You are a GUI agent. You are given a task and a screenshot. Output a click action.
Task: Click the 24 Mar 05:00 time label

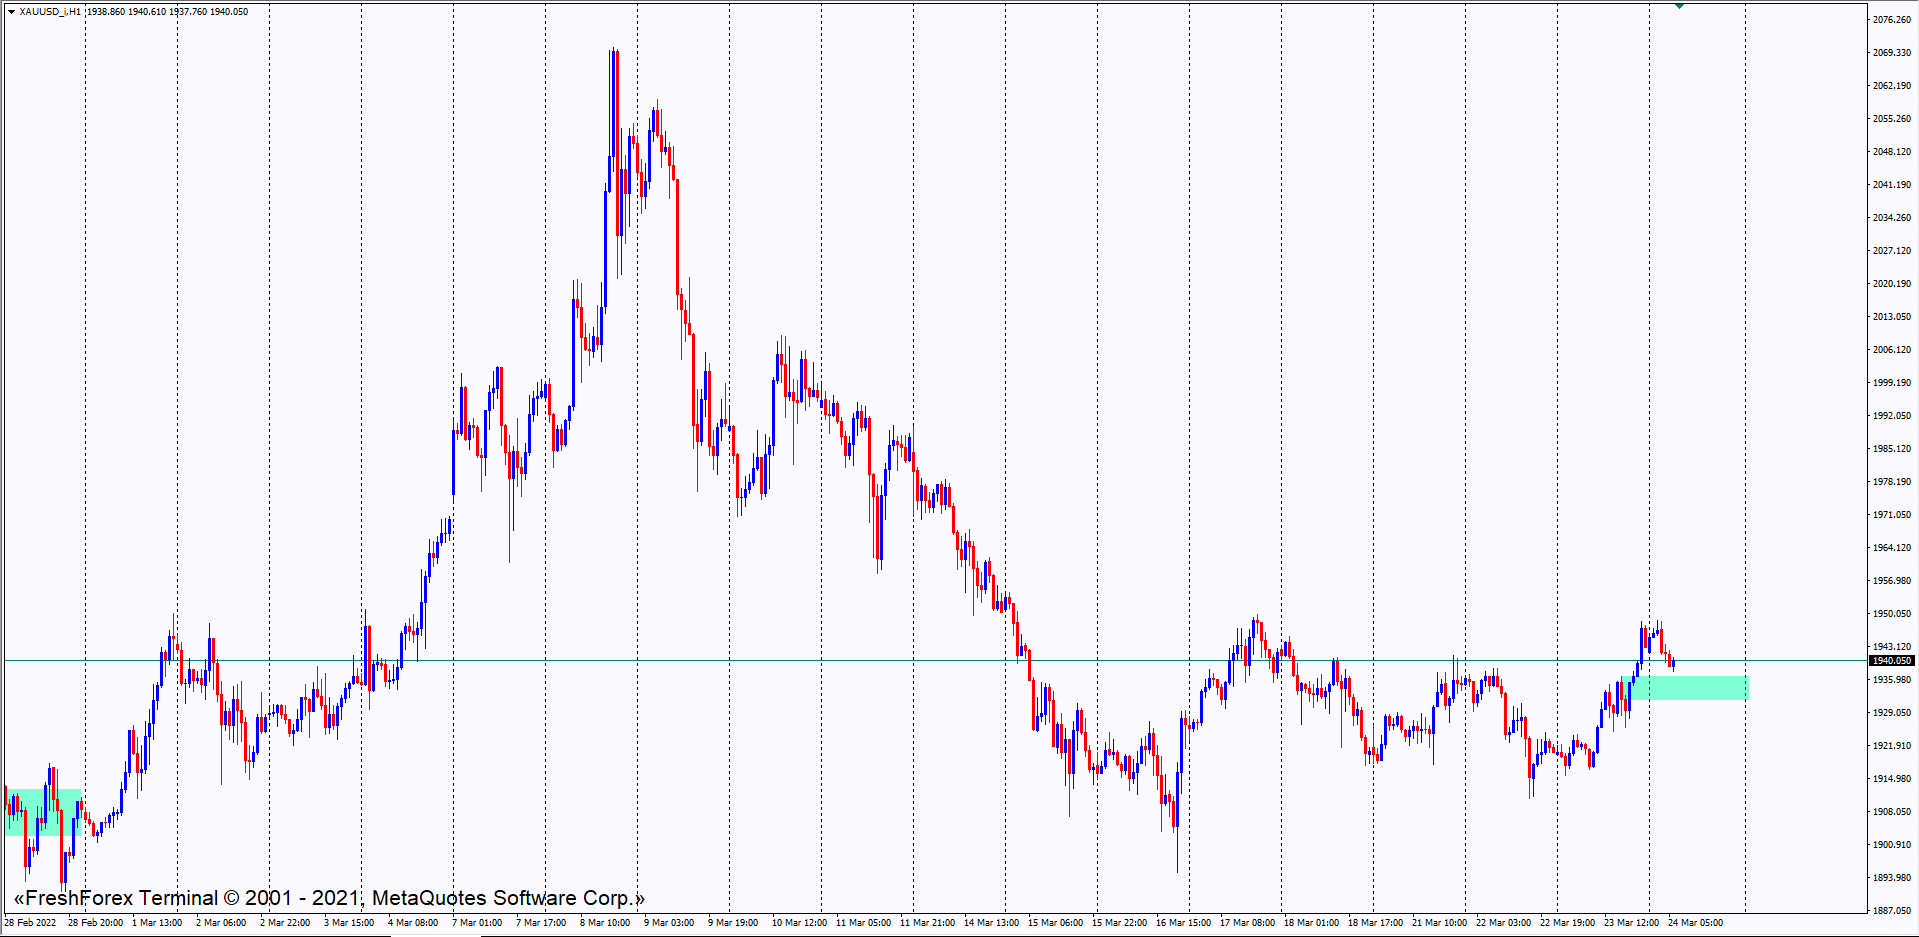tap(1695, 923)
